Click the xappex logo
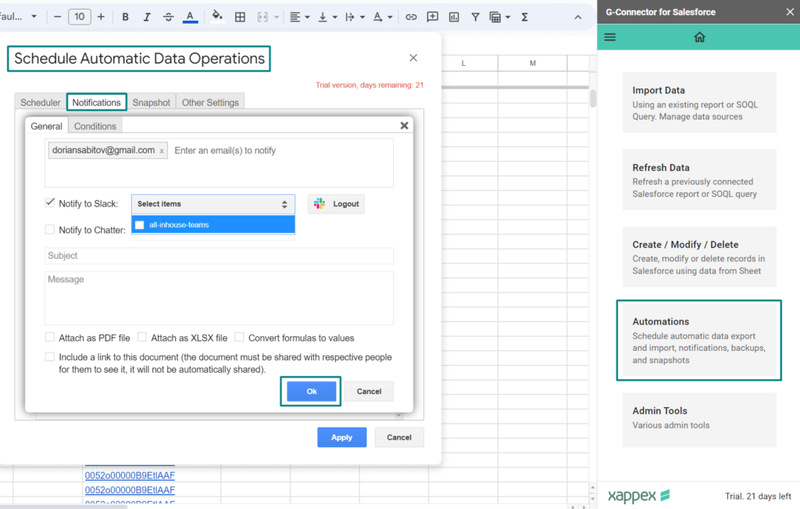This screenshot has height=509, width=800. coord(638,495)
